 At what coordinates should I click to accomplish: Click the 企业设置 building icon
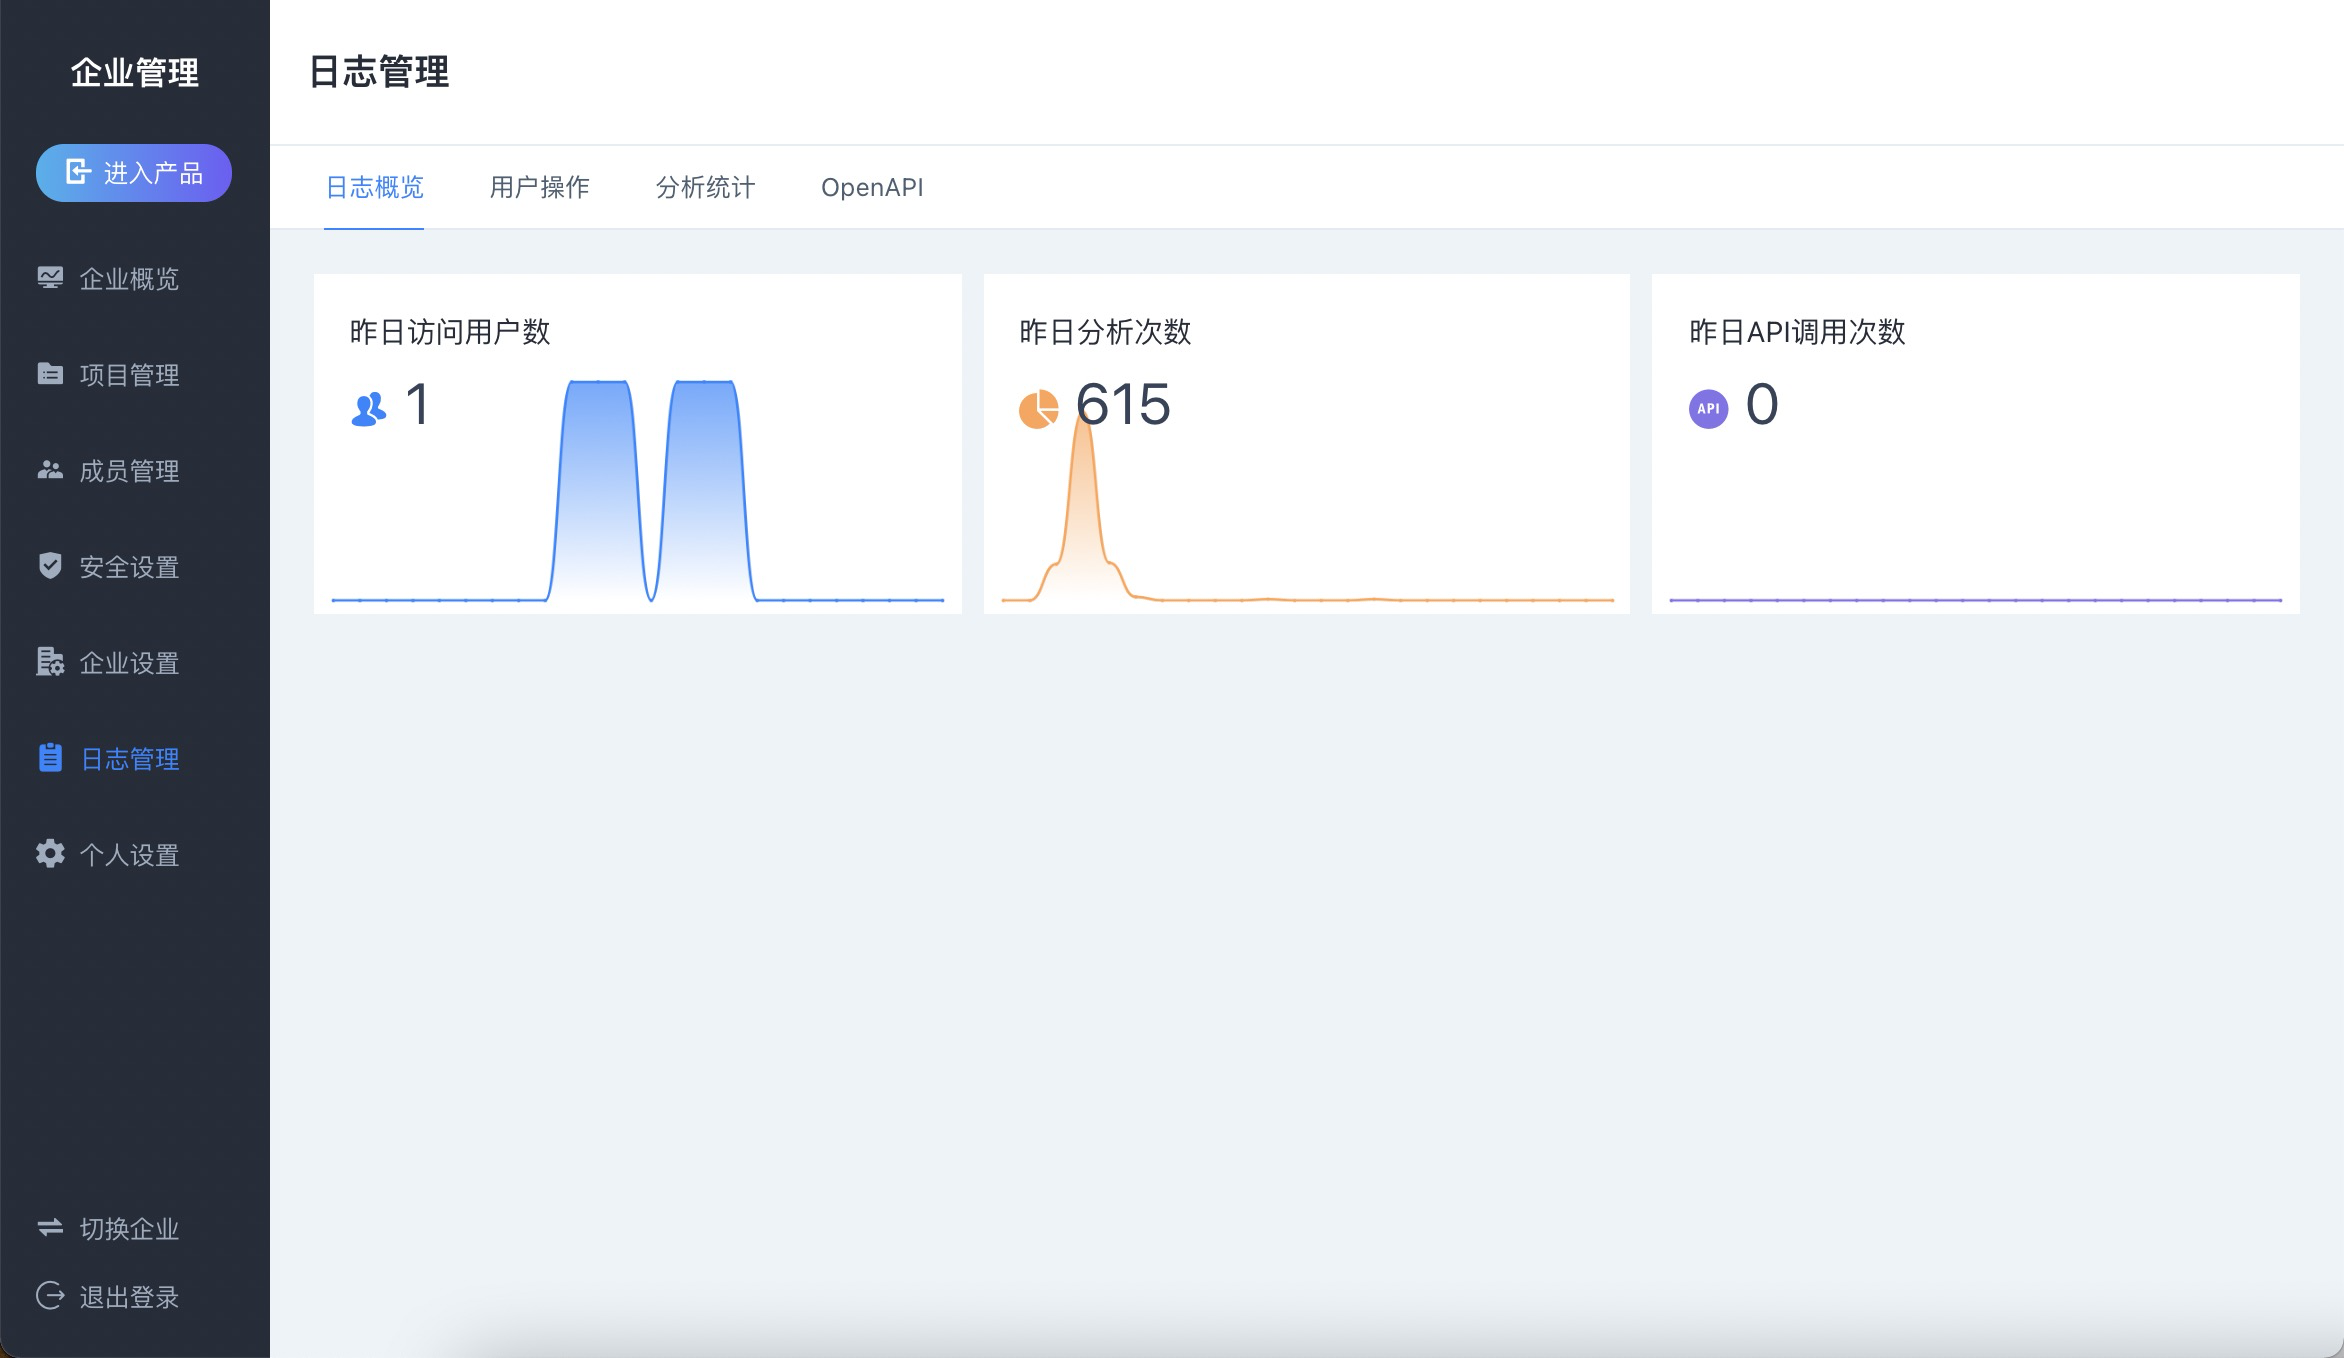pos(50,662)
